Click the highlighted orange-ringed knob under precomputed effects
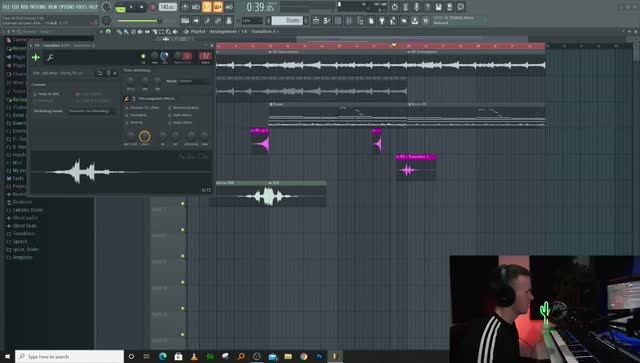640x363 pixels. pyautogui.click(x=144, y=136)
